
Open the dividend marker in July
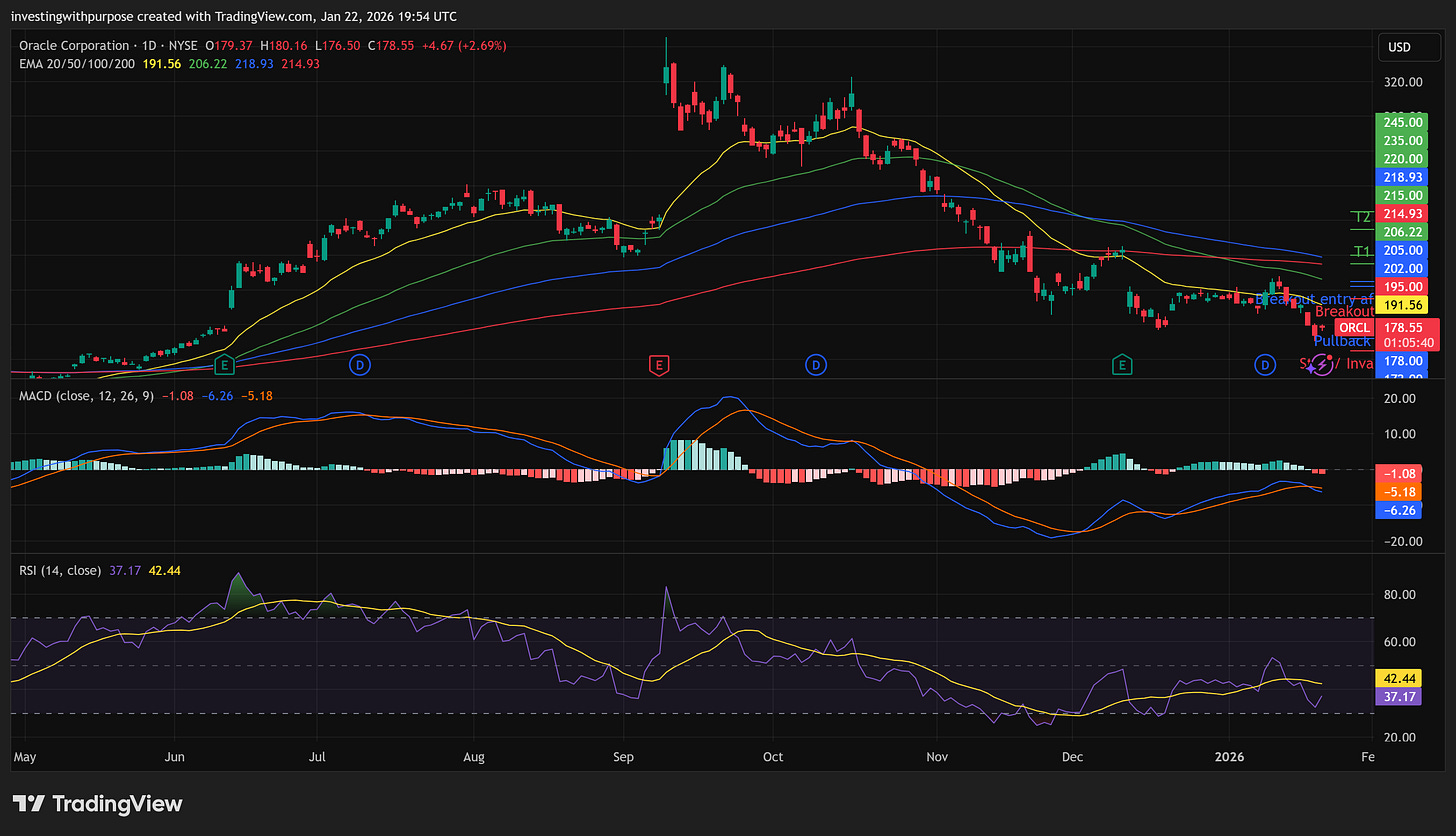[359, 366]
